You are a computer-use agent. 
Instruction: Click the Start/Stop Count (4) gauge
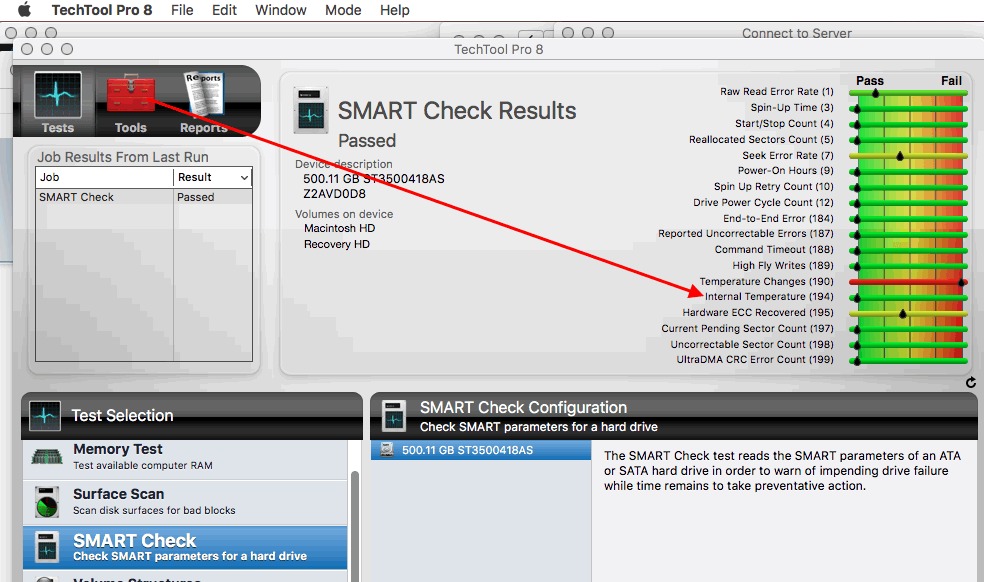pos(908,124)
